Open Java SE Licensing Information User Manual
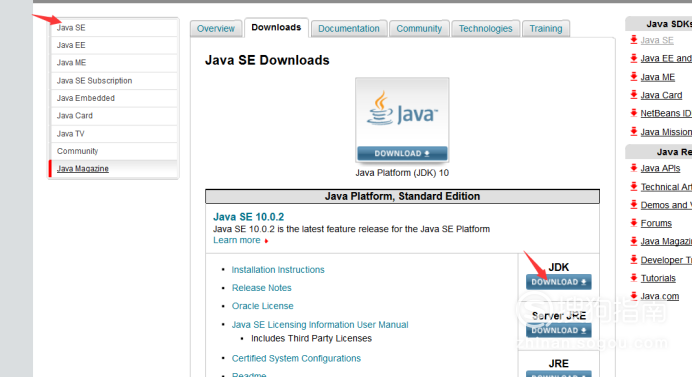 pos(320,325)
